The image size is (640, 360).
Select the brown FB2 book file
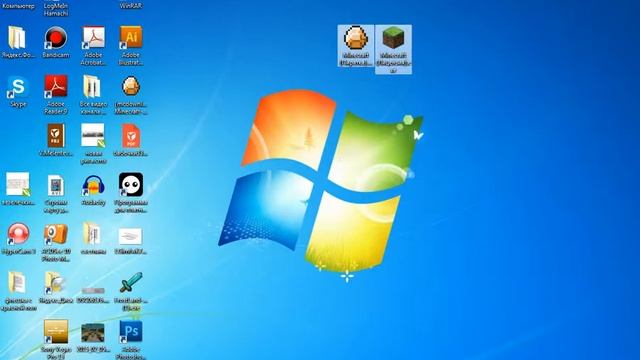point(56,136)
